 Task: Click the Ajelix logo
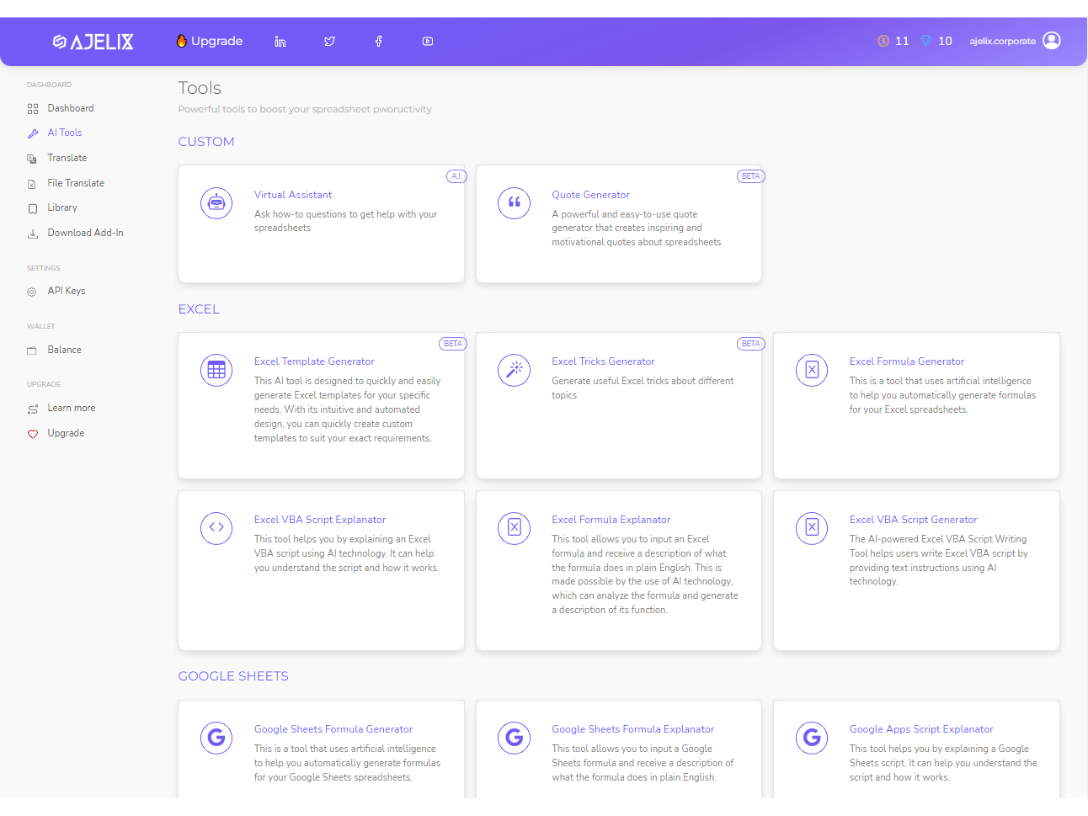[92, 41]
